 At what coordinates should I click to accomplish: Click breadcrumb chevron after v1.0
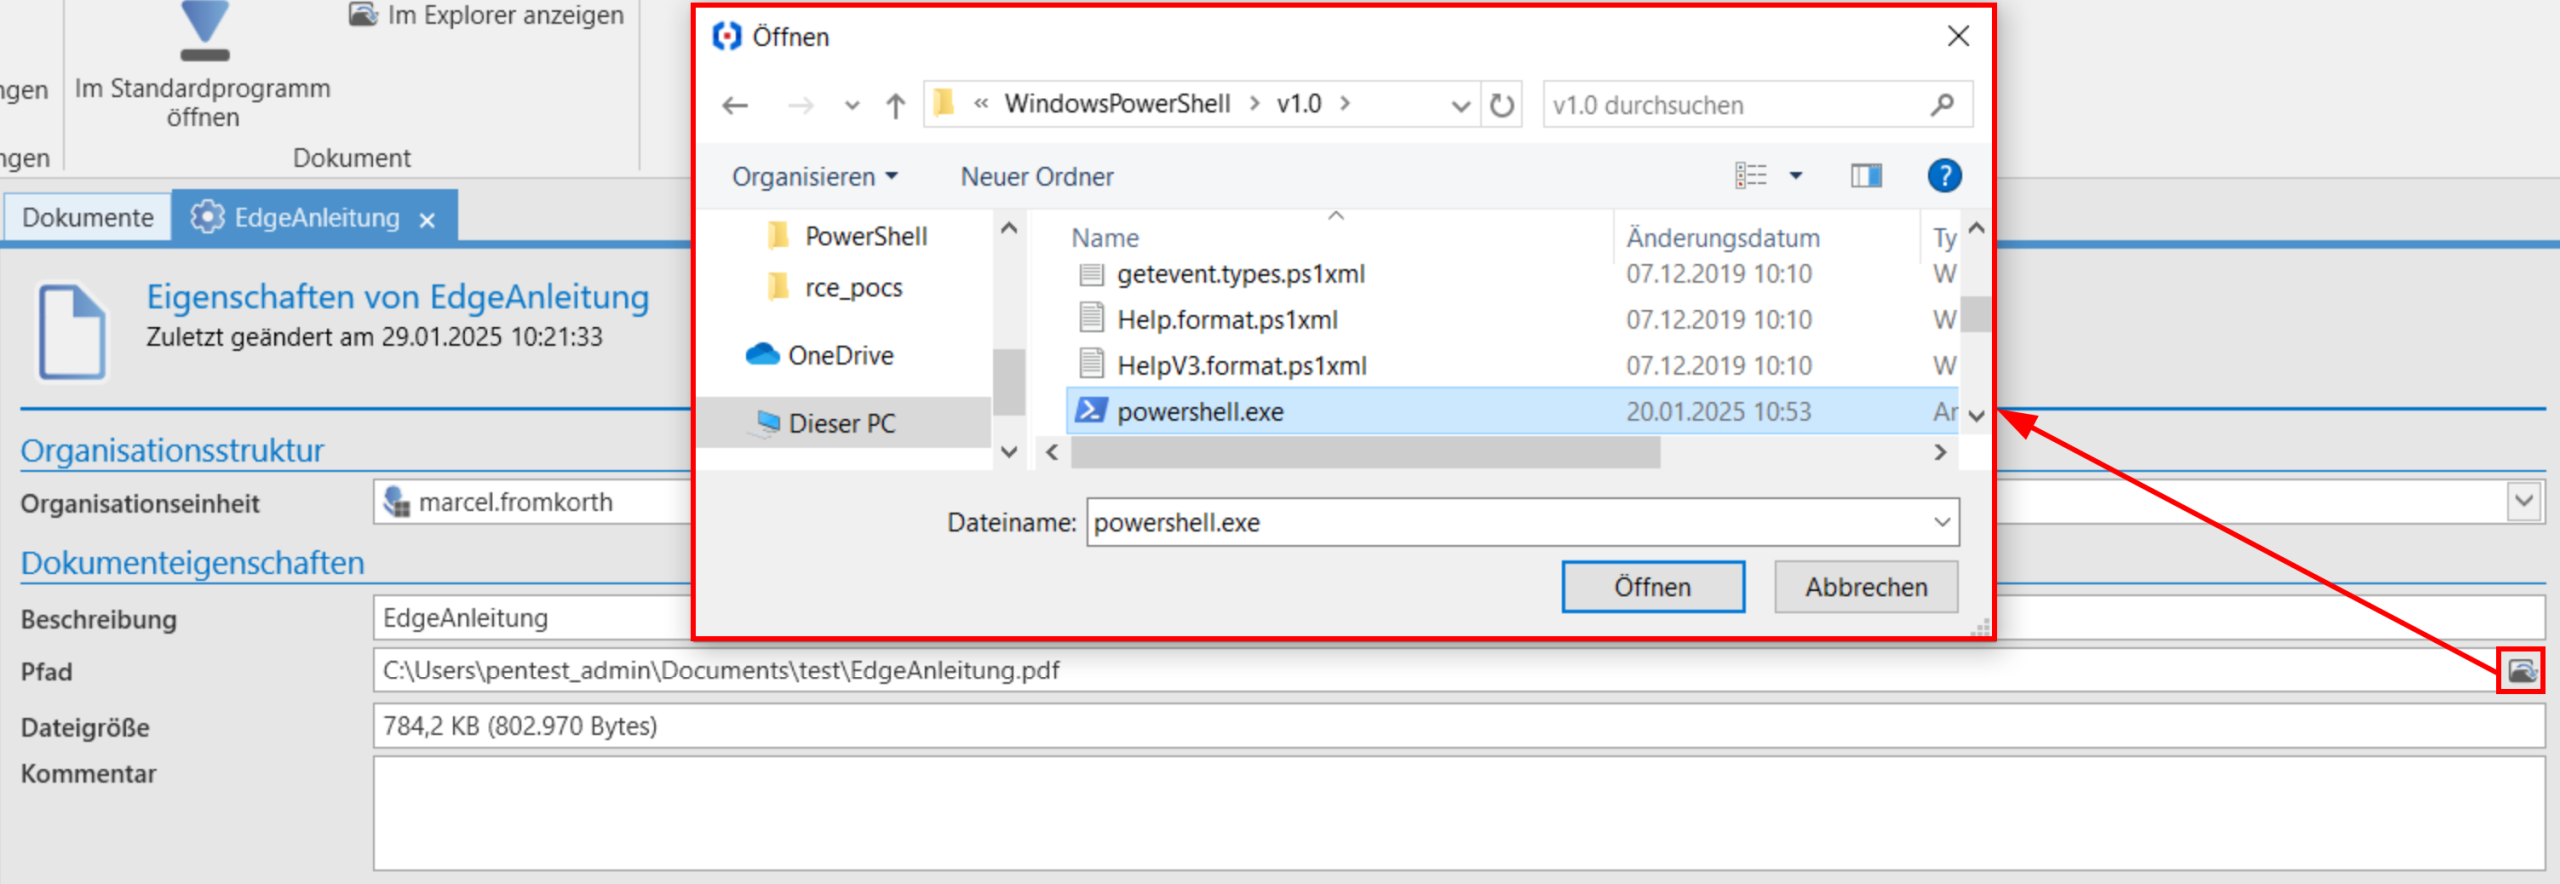[x=1345, y=103]
